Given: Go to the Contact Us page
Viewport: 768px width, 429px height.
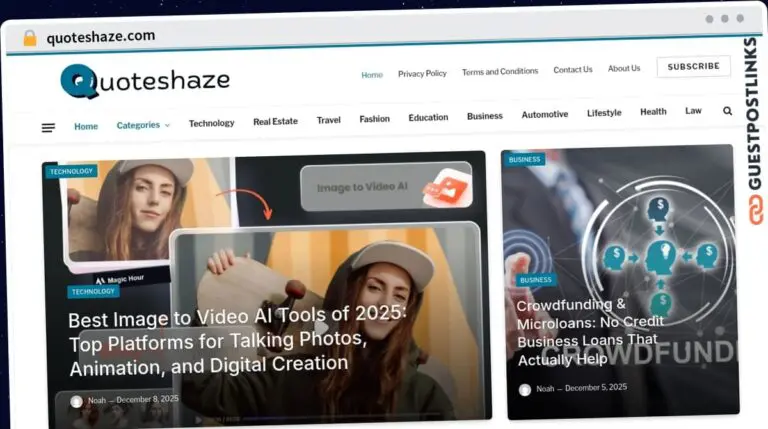Looking at the screenshot, I should (x=573, y=70).
